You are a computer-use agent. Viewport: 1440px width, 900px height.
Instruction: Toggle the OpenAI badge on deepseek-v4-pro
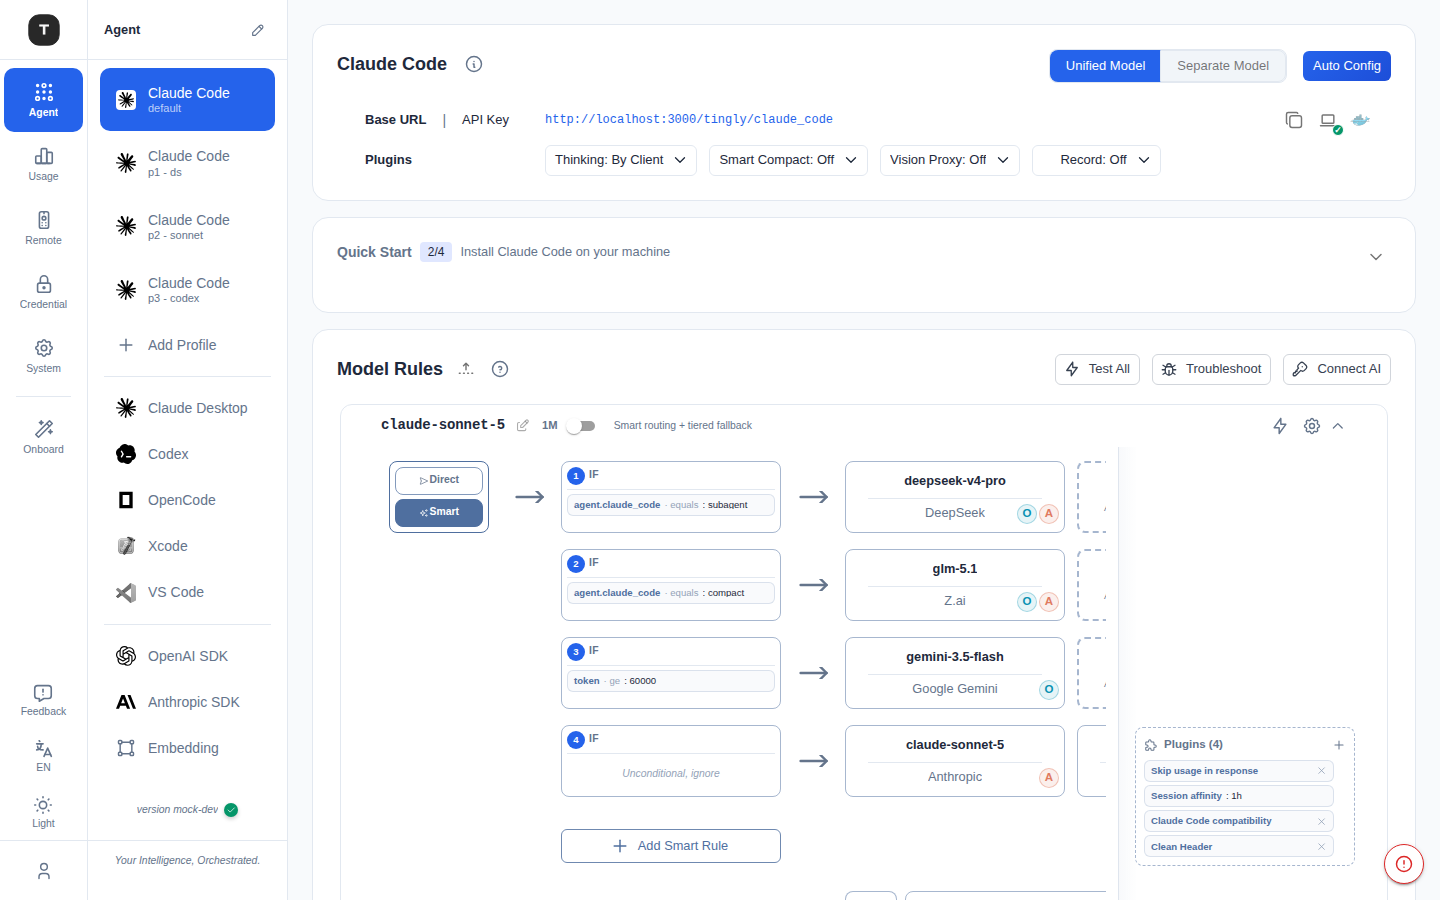(1027, 514)
